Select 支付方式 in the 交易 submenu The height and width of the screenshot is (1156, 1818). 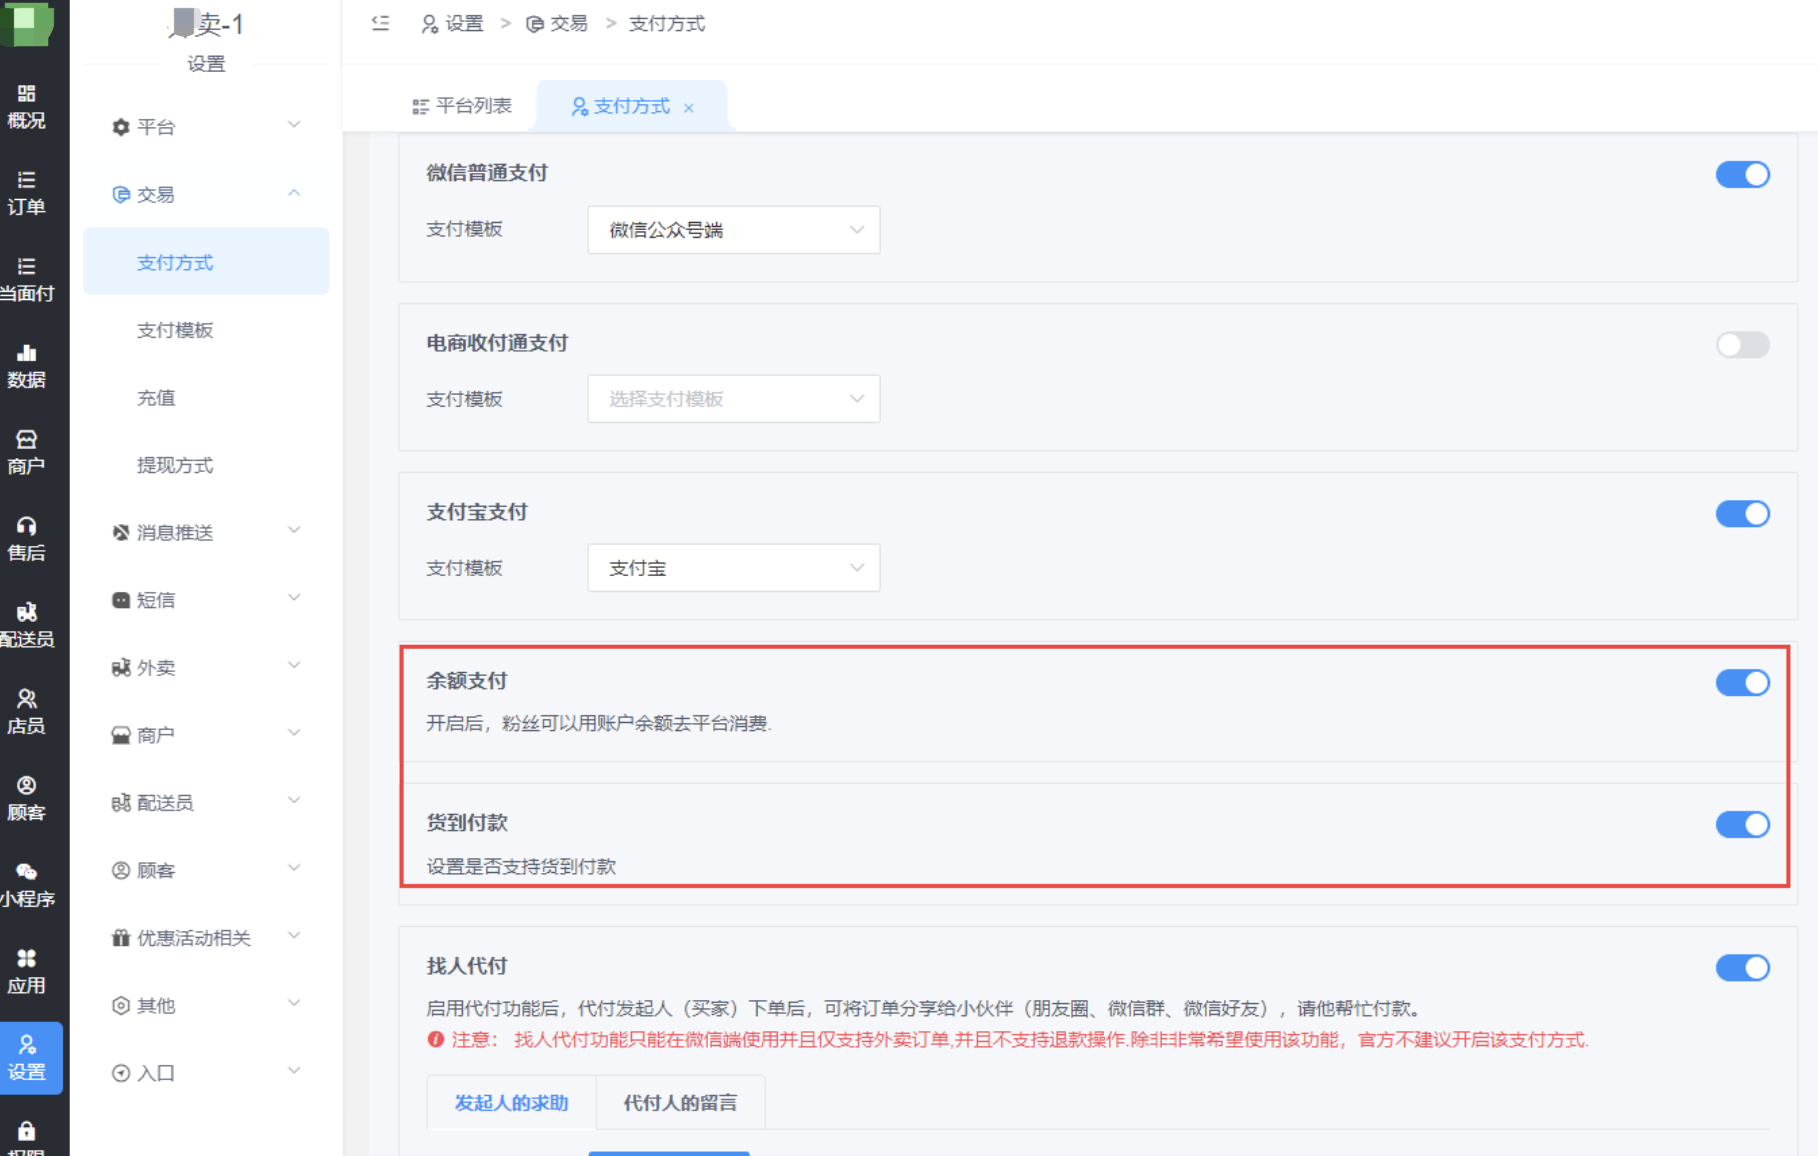tap(206, 262)
